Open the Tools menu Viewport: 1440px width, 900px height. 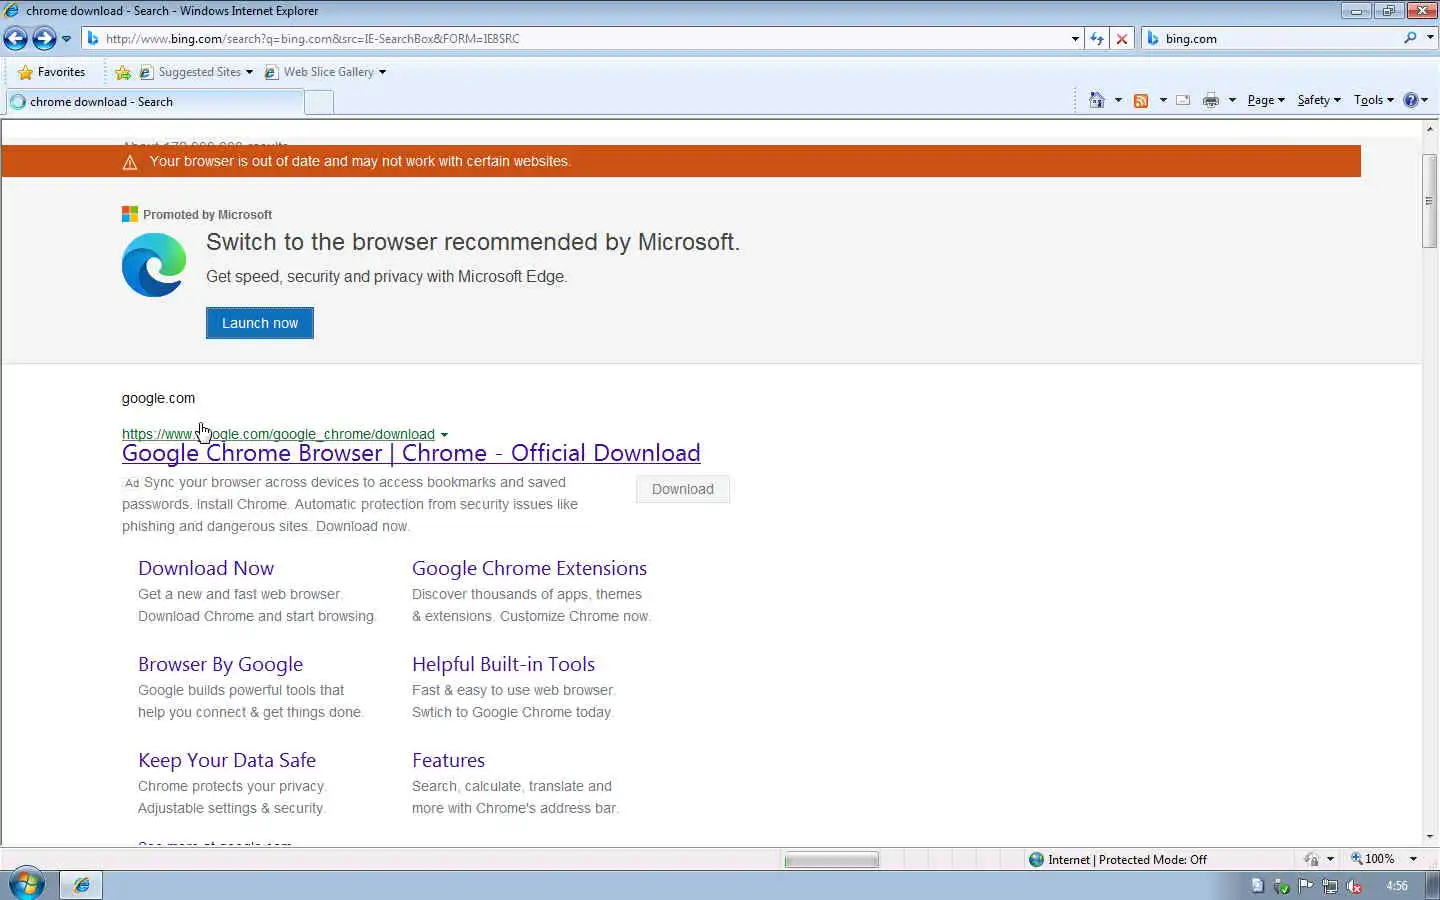[x=1373, y=100]
